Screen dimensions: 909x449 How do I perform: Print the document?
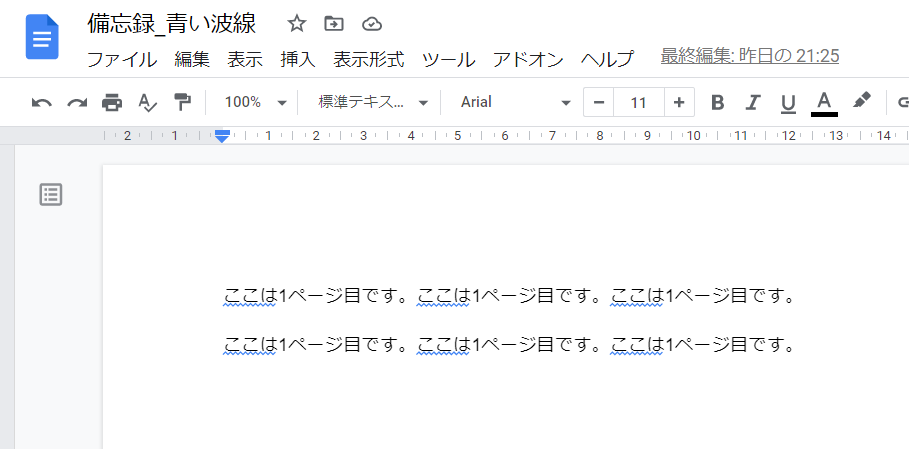[x=112, y=103]
